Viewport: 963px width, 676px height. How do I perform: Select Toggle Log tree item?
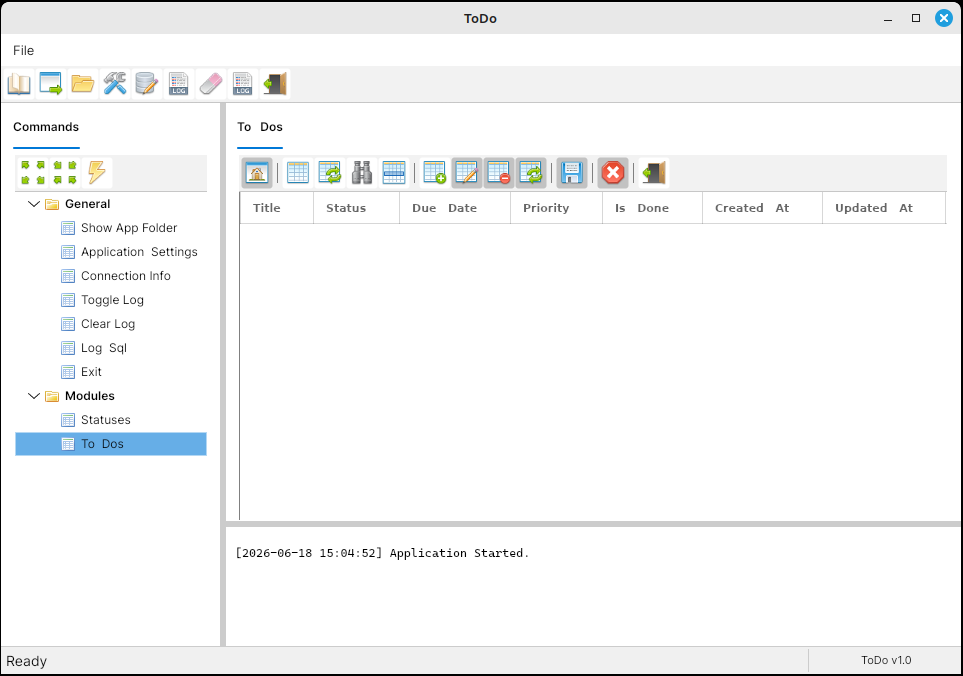click(112, 300)
